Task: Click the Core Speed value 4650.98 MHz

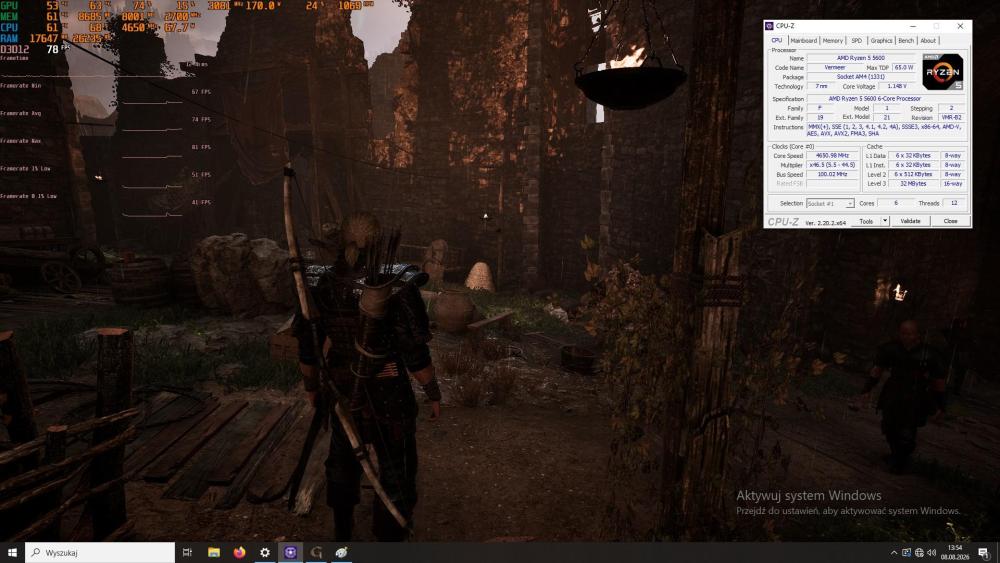Action: click(832, 156)
